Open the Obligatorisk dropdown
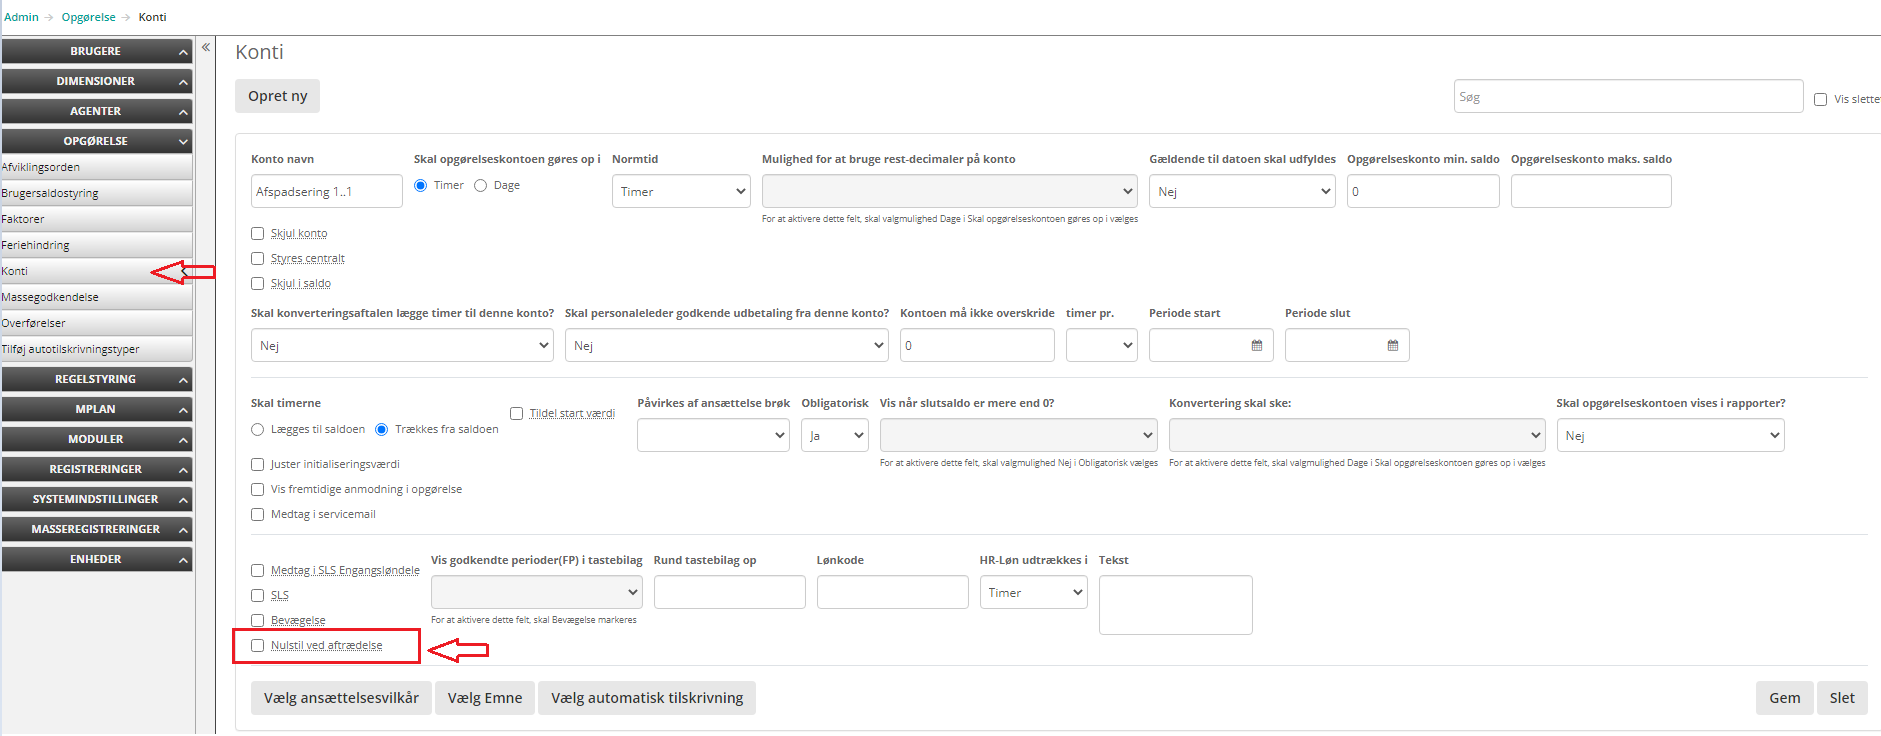Image resolution: width=1881 pixels, height=736 pixels. pos(834,436)
